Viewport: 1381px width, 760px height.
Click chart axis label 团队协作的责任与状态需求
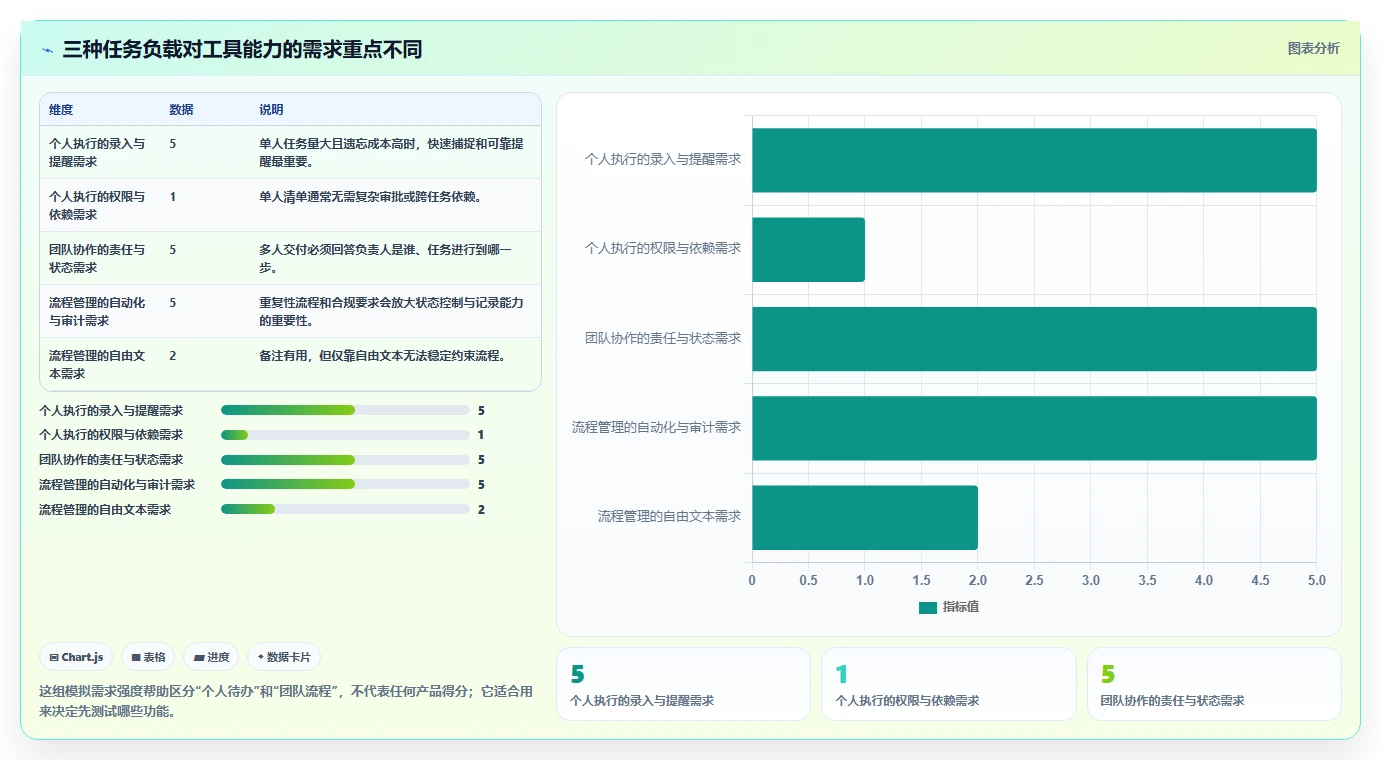coord(663,338)
